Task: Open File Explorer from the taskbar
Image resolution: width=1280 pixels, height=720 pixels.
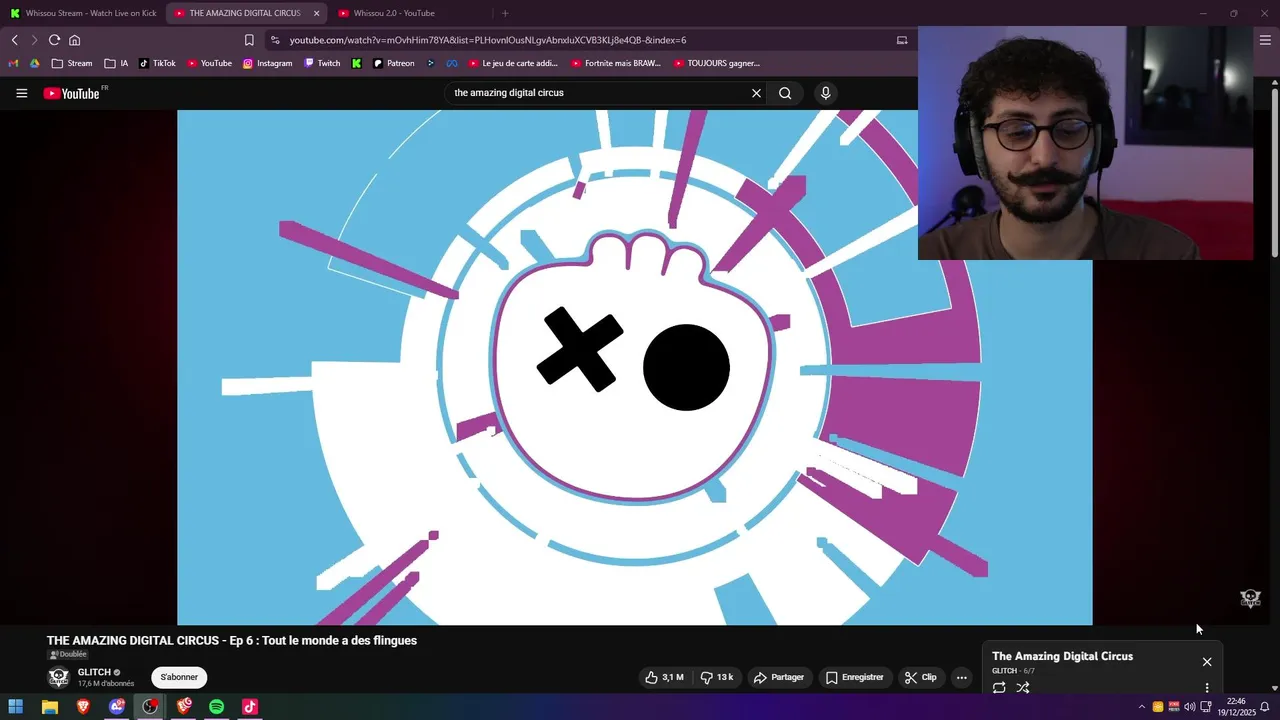Action: (49, 707)
